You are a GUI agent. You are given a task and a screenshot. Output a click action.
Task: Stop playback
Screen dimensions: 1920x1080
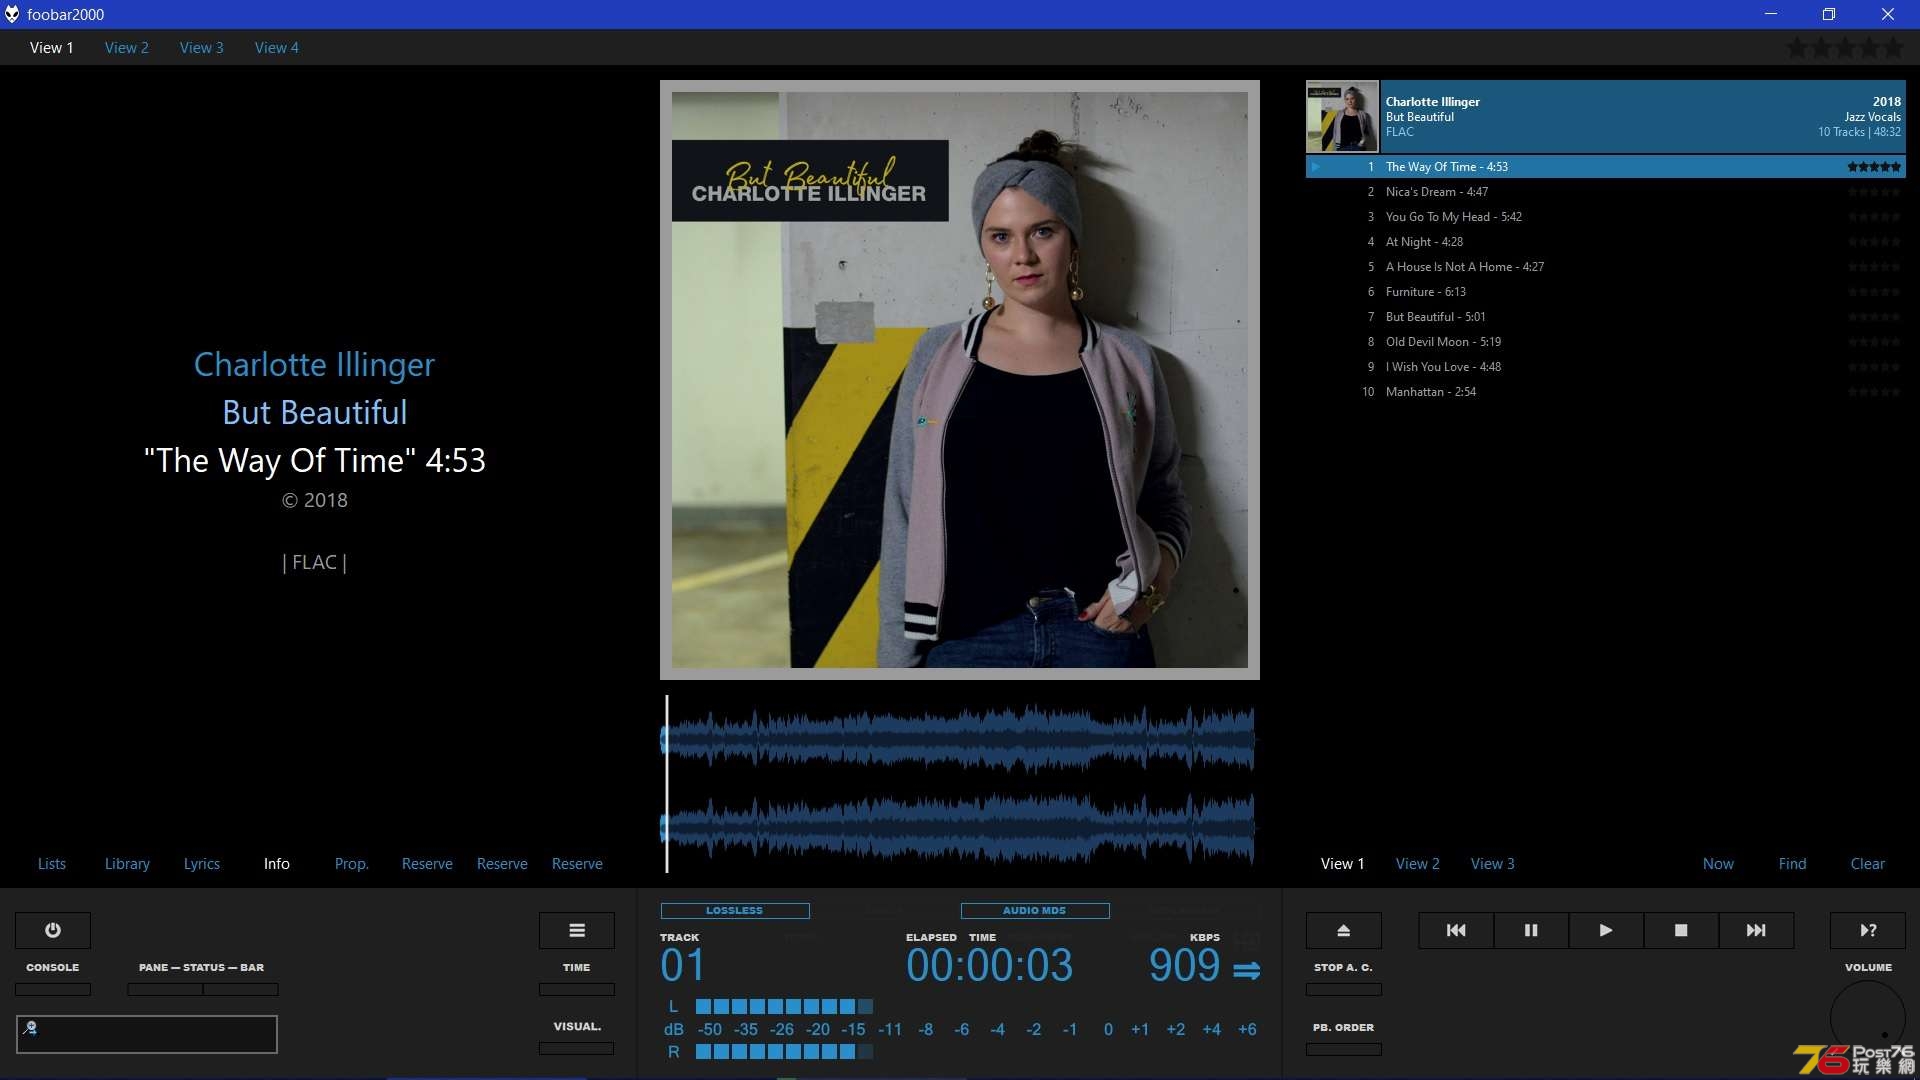pyautogui.click(x=1681, y=930)
